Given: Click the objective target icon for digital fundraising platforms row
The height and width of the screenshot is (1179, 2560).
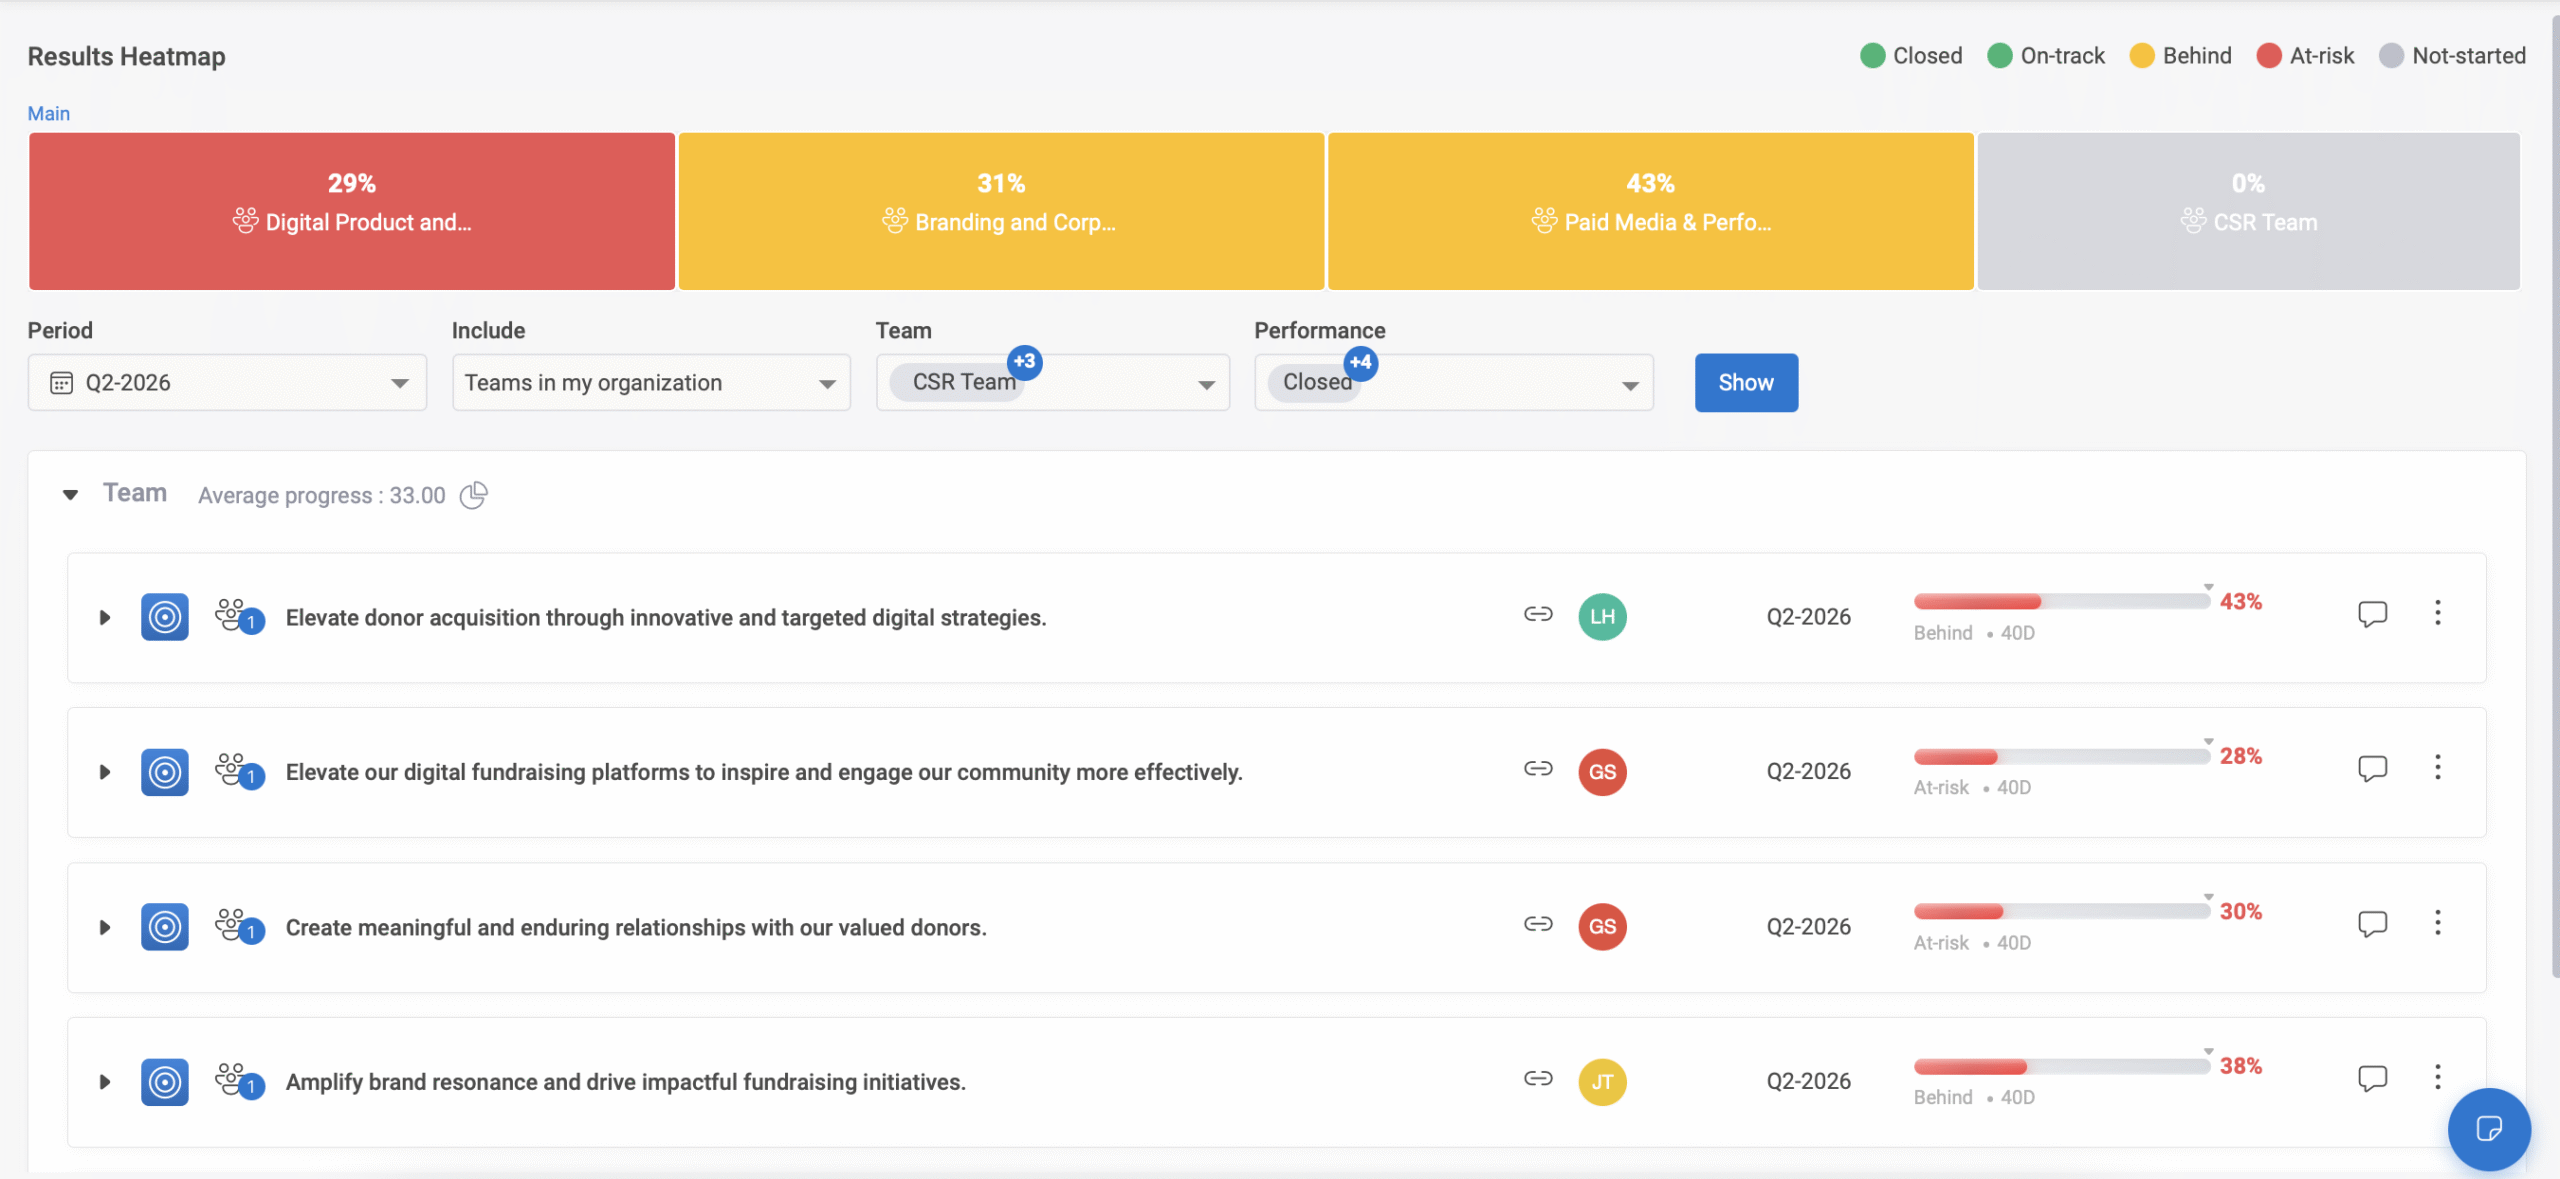Looking at the screenshot, I should pos(165,772).
